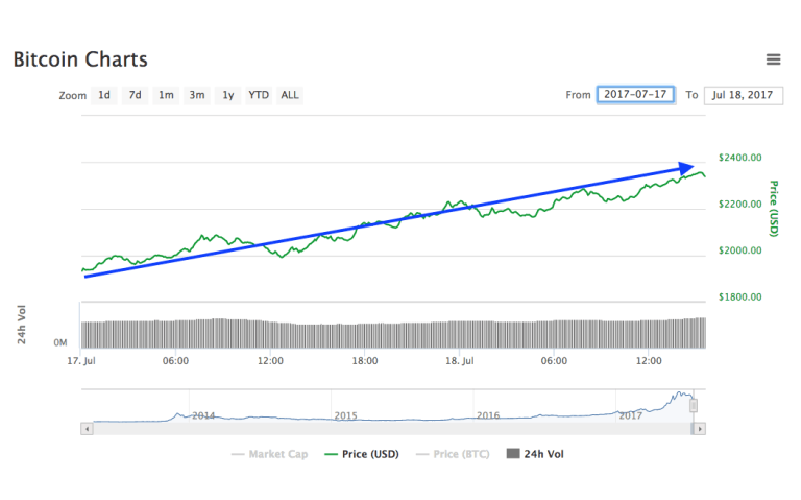Select the 1y zoom range

point(228,95)
